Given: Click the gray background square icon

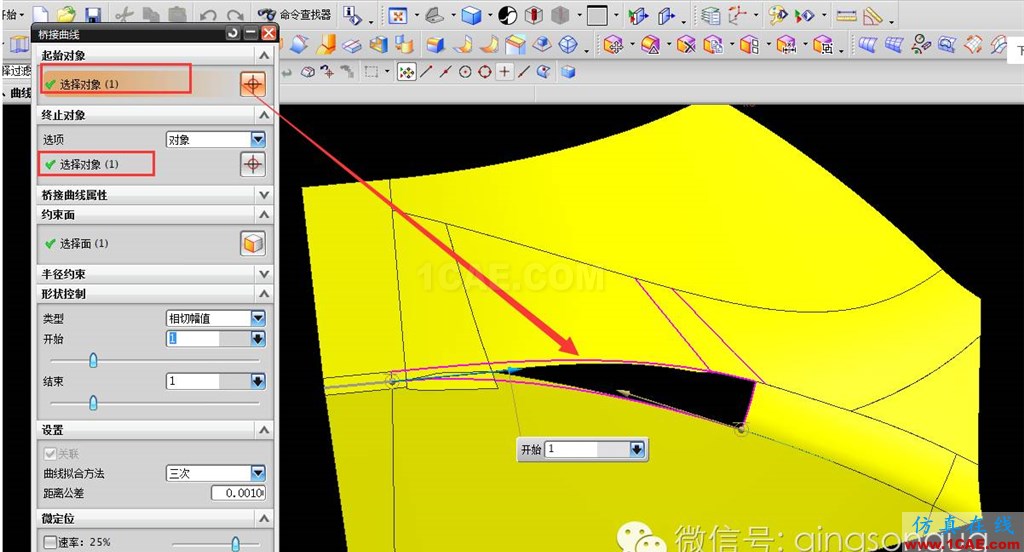Looking at the screenshot, I should [x=597, y=15].
